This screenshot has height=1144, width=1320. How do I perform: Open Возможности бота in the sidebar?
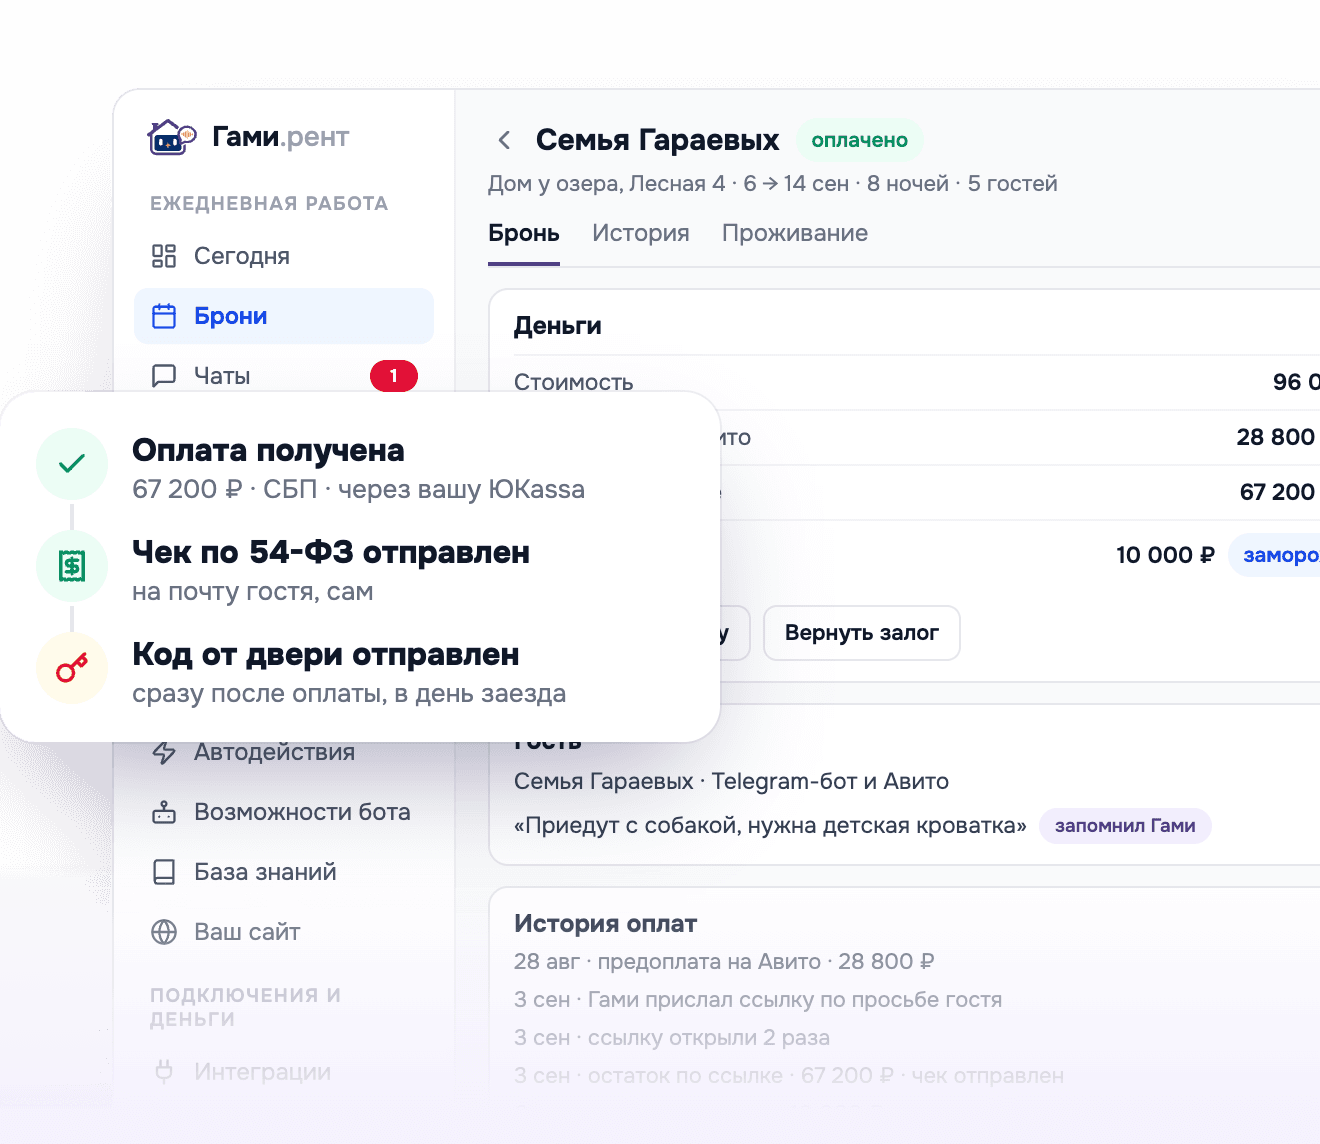pyautogui.click(x=284, y=812)
